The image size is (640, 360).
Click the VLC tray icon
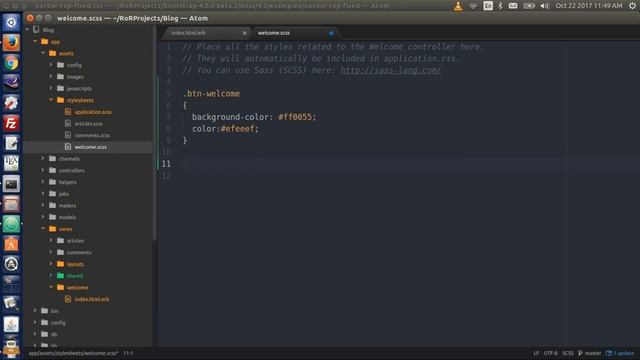(x=458, y=6)
